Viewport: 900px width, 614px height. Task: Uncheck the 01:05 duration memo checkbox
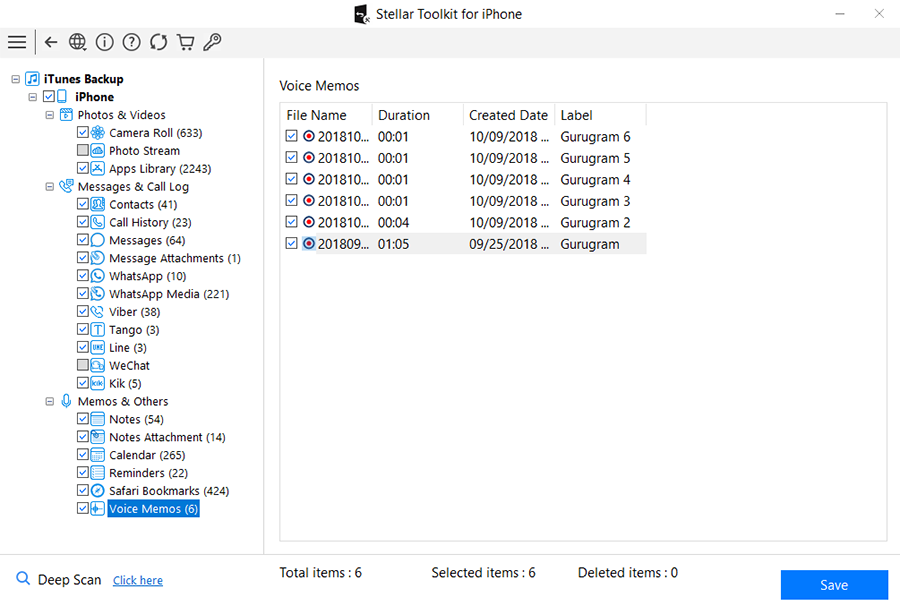[292, 243]
